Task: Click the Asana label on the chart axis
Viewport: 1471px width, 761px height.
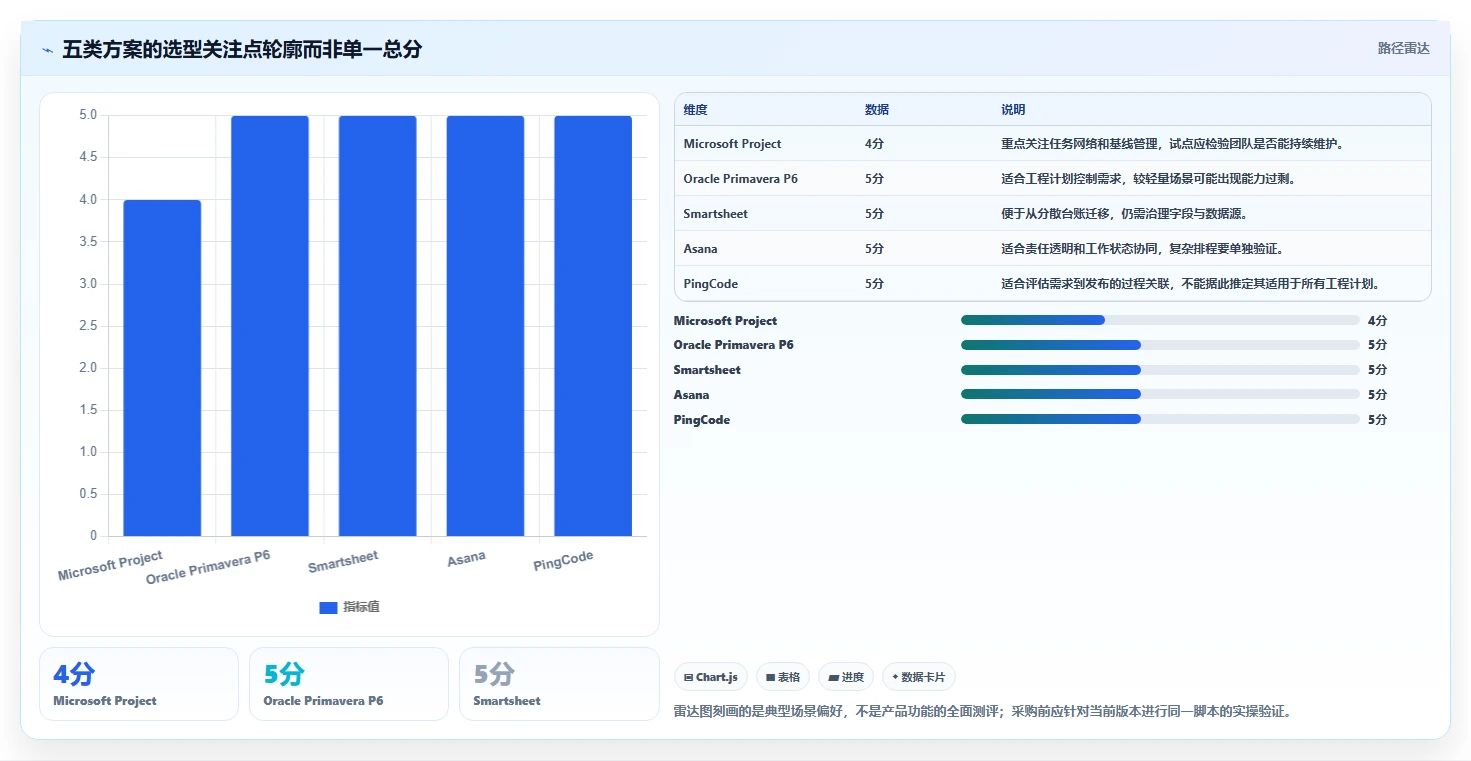Action: [466, 559]
